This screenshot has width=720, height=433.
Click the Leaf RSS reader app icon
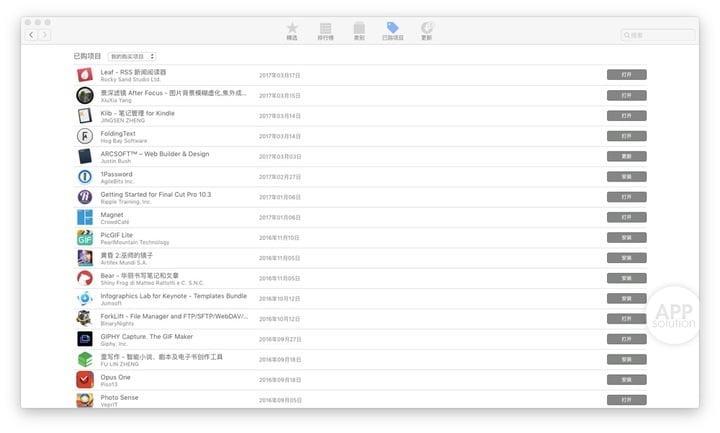coord(85,75)
